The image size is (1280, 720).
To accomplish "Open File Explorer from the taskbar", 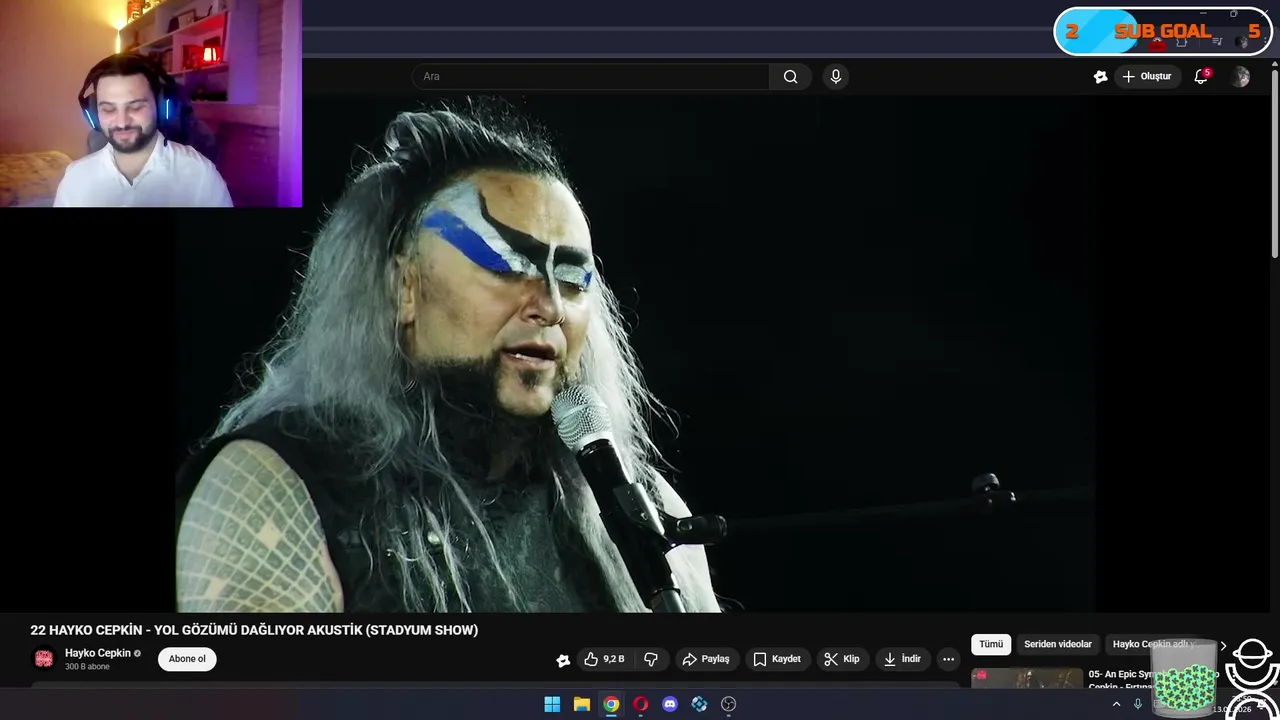I will (581, 705).
